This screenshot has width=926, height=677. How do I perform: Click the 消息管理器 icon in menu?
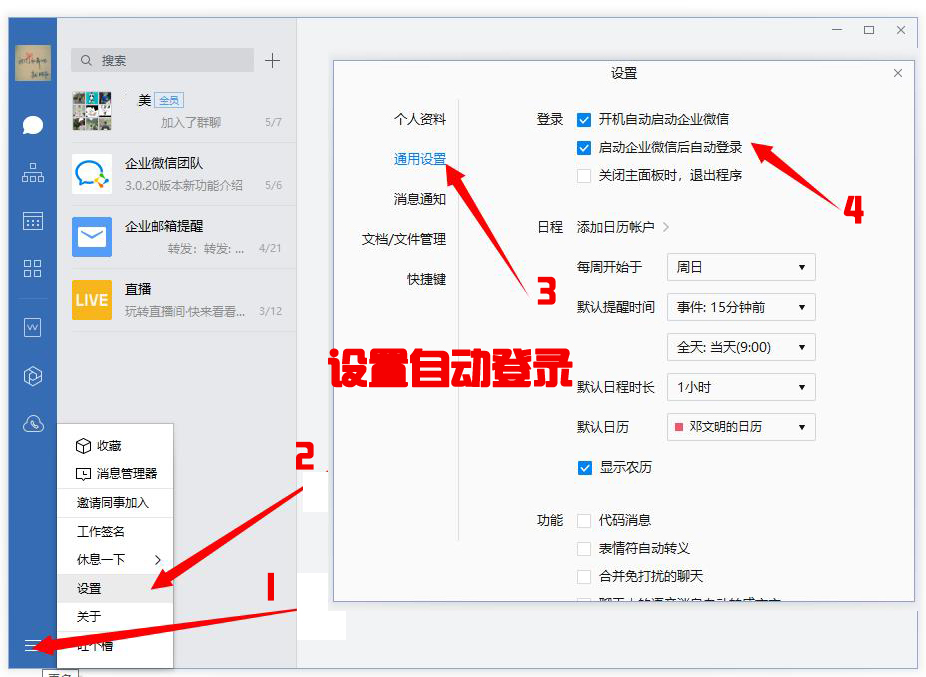click(83, 474)
